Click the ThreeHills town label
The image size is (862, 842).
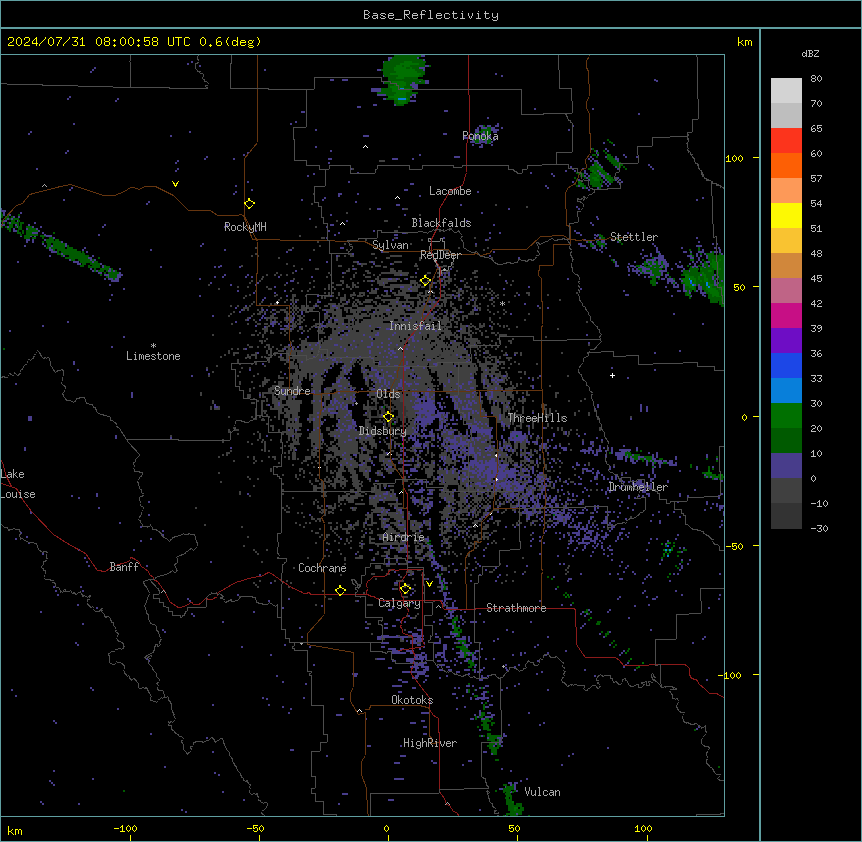coord(537,418)
